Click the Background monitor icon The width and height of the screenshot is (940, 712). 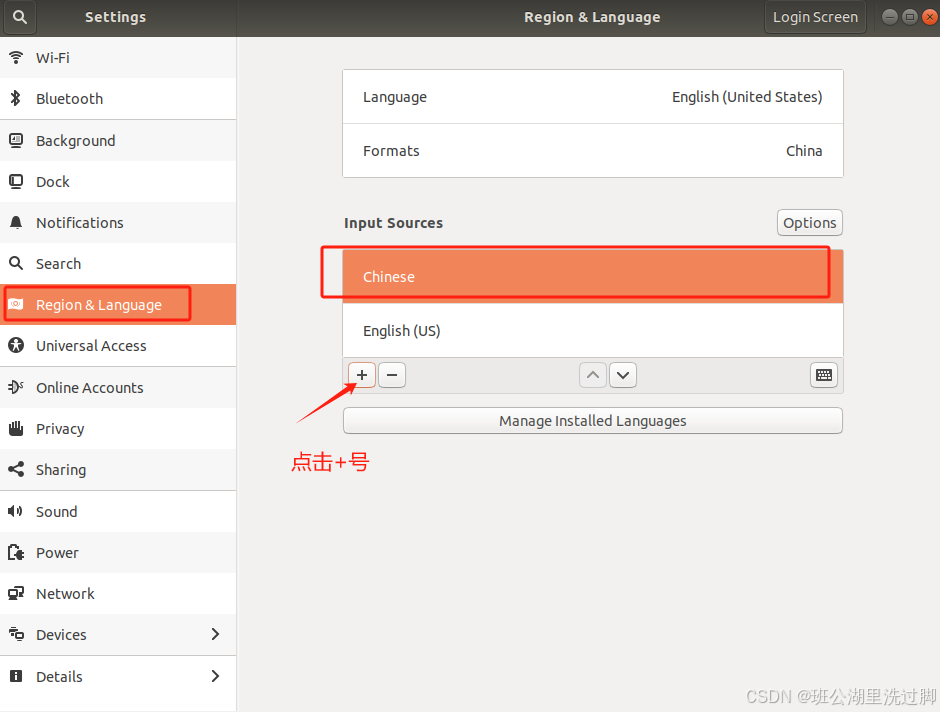(x=16, y=140)
